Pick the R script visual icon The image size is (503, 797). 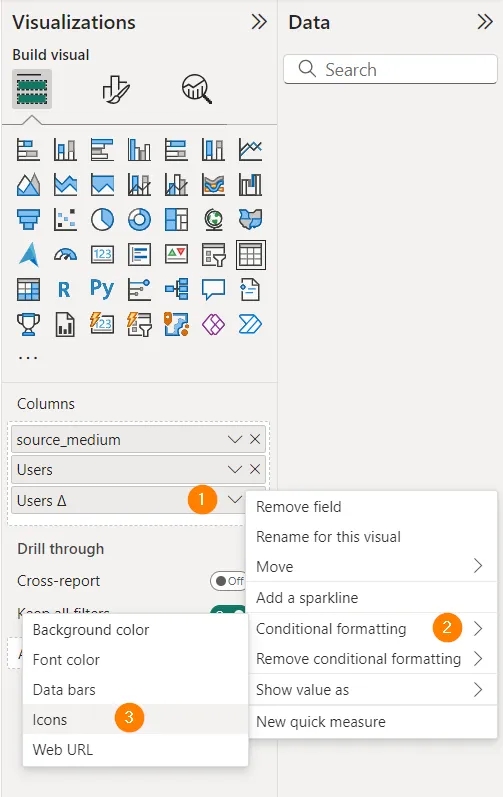coord(64,289)
